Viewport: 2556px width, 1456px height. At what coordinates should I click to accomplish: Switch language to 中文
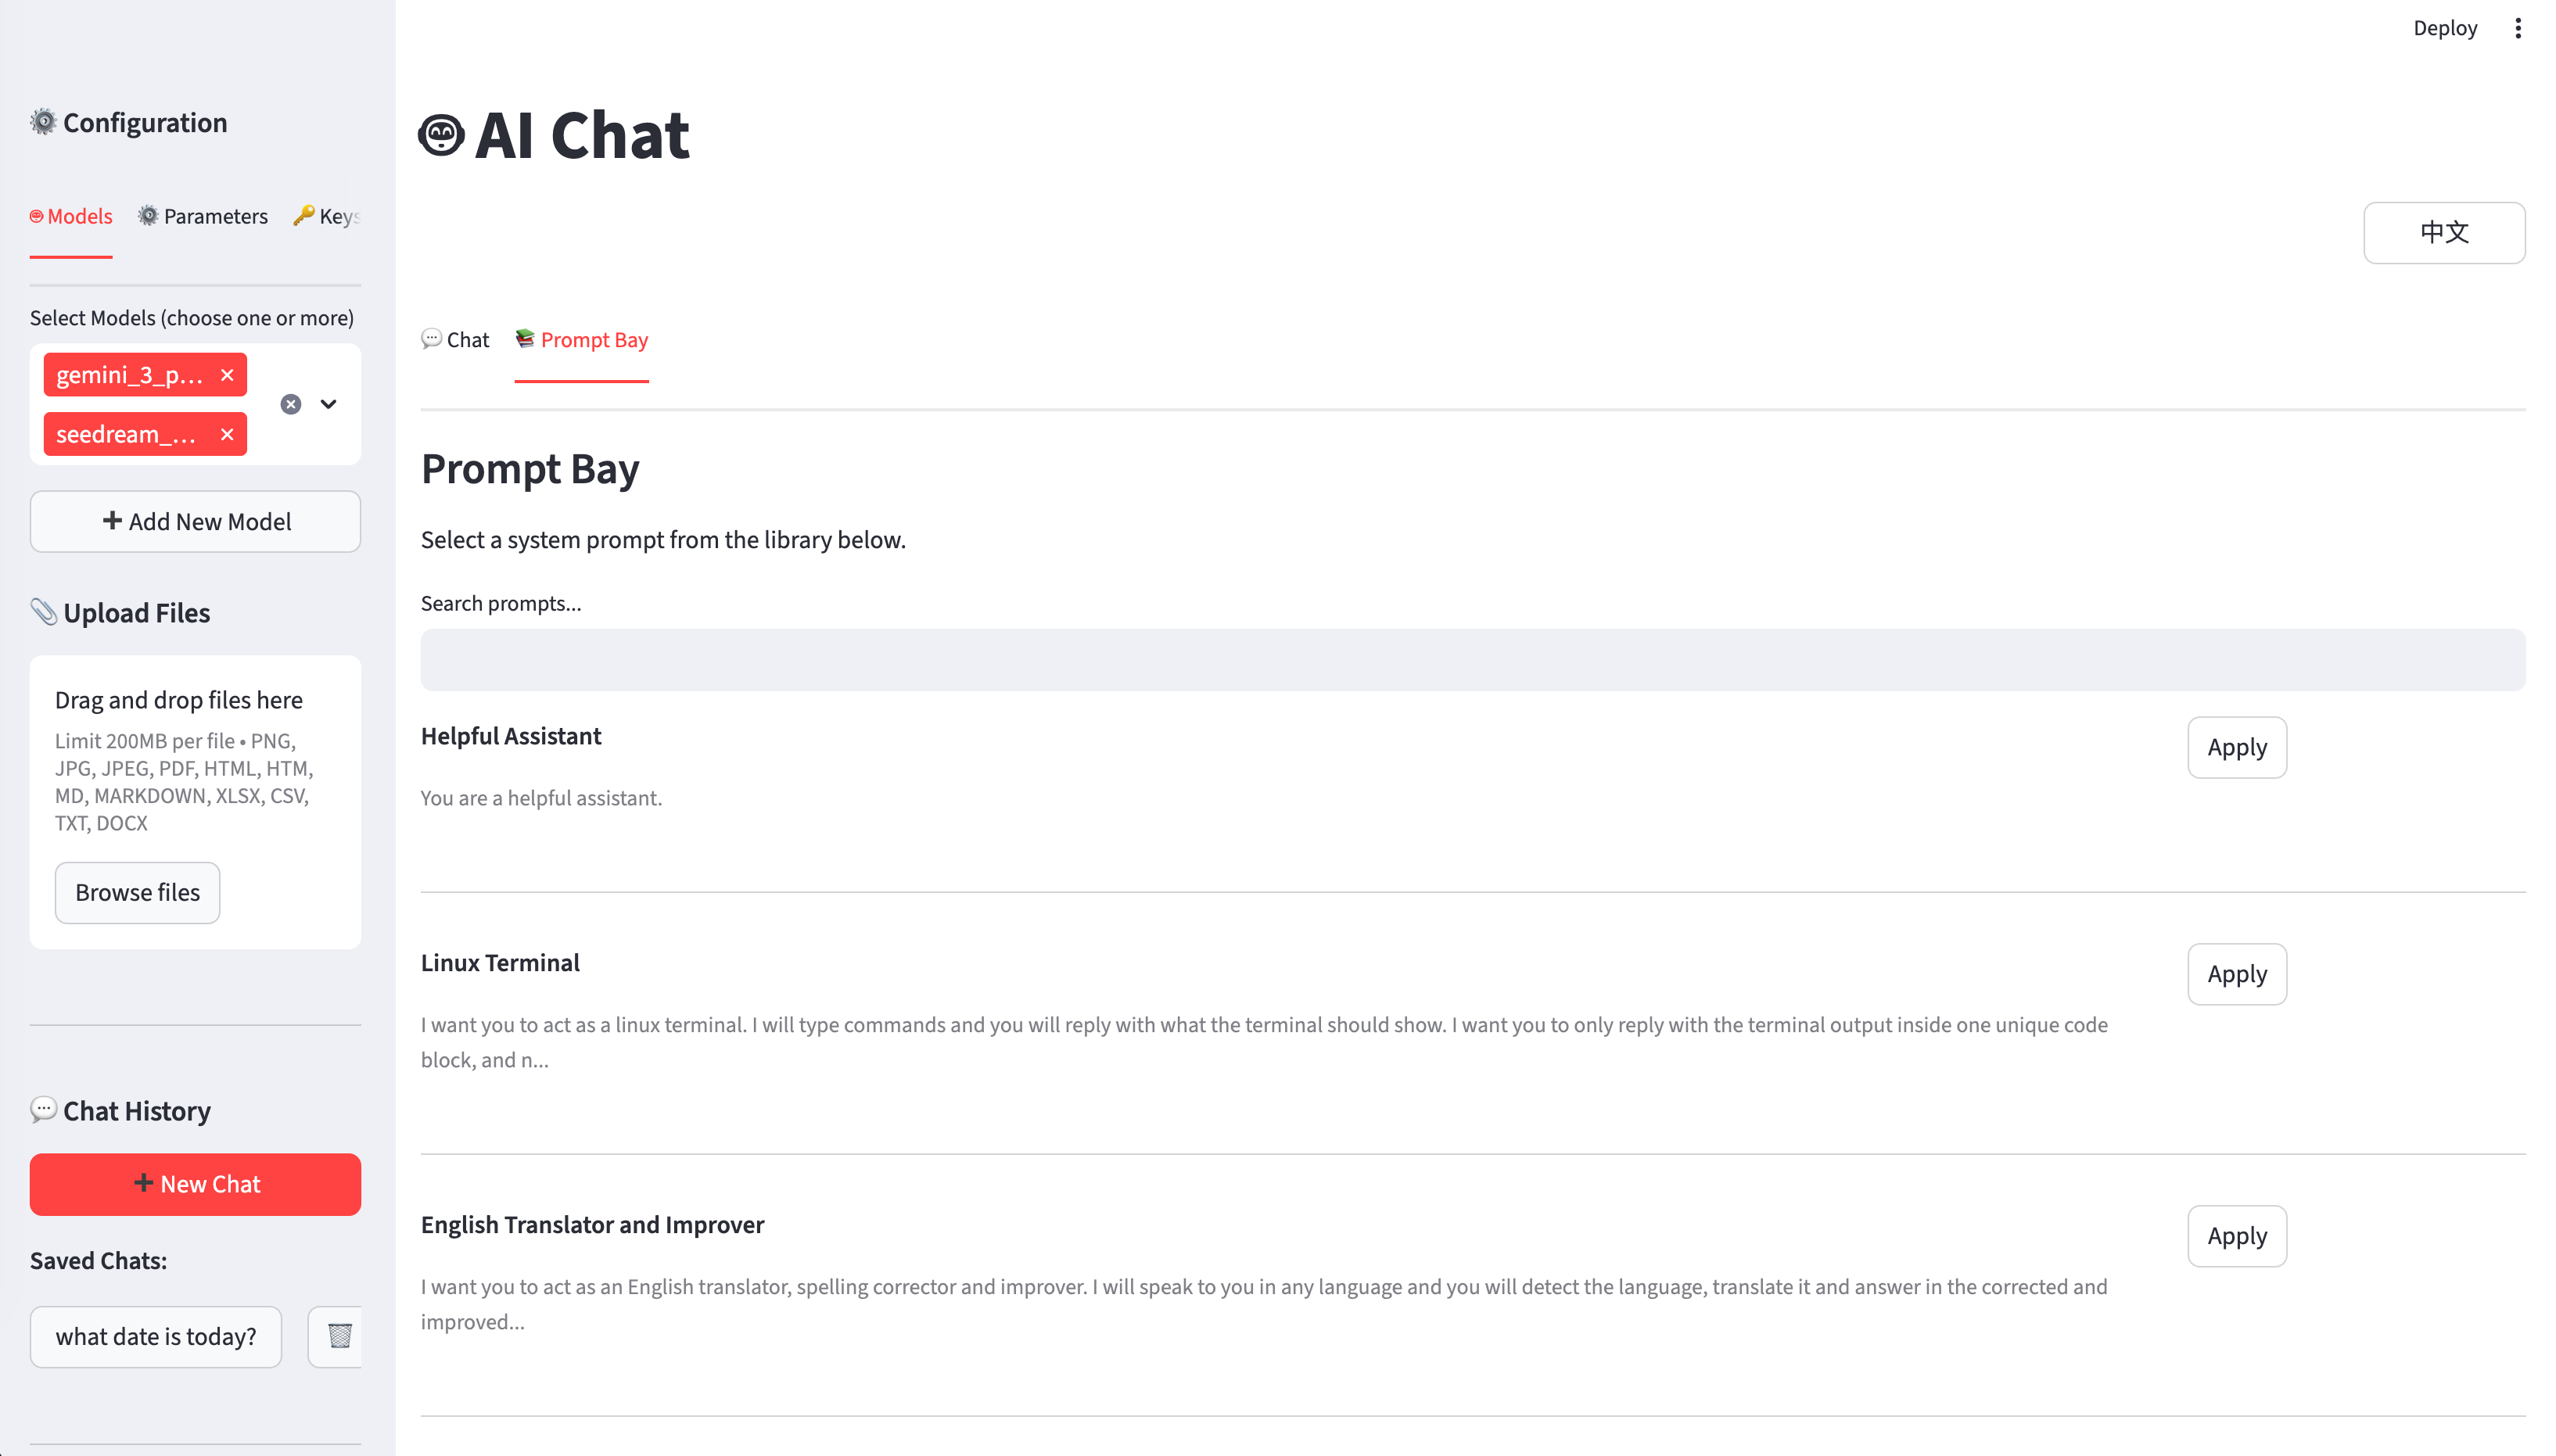[x=2443, y=232]
